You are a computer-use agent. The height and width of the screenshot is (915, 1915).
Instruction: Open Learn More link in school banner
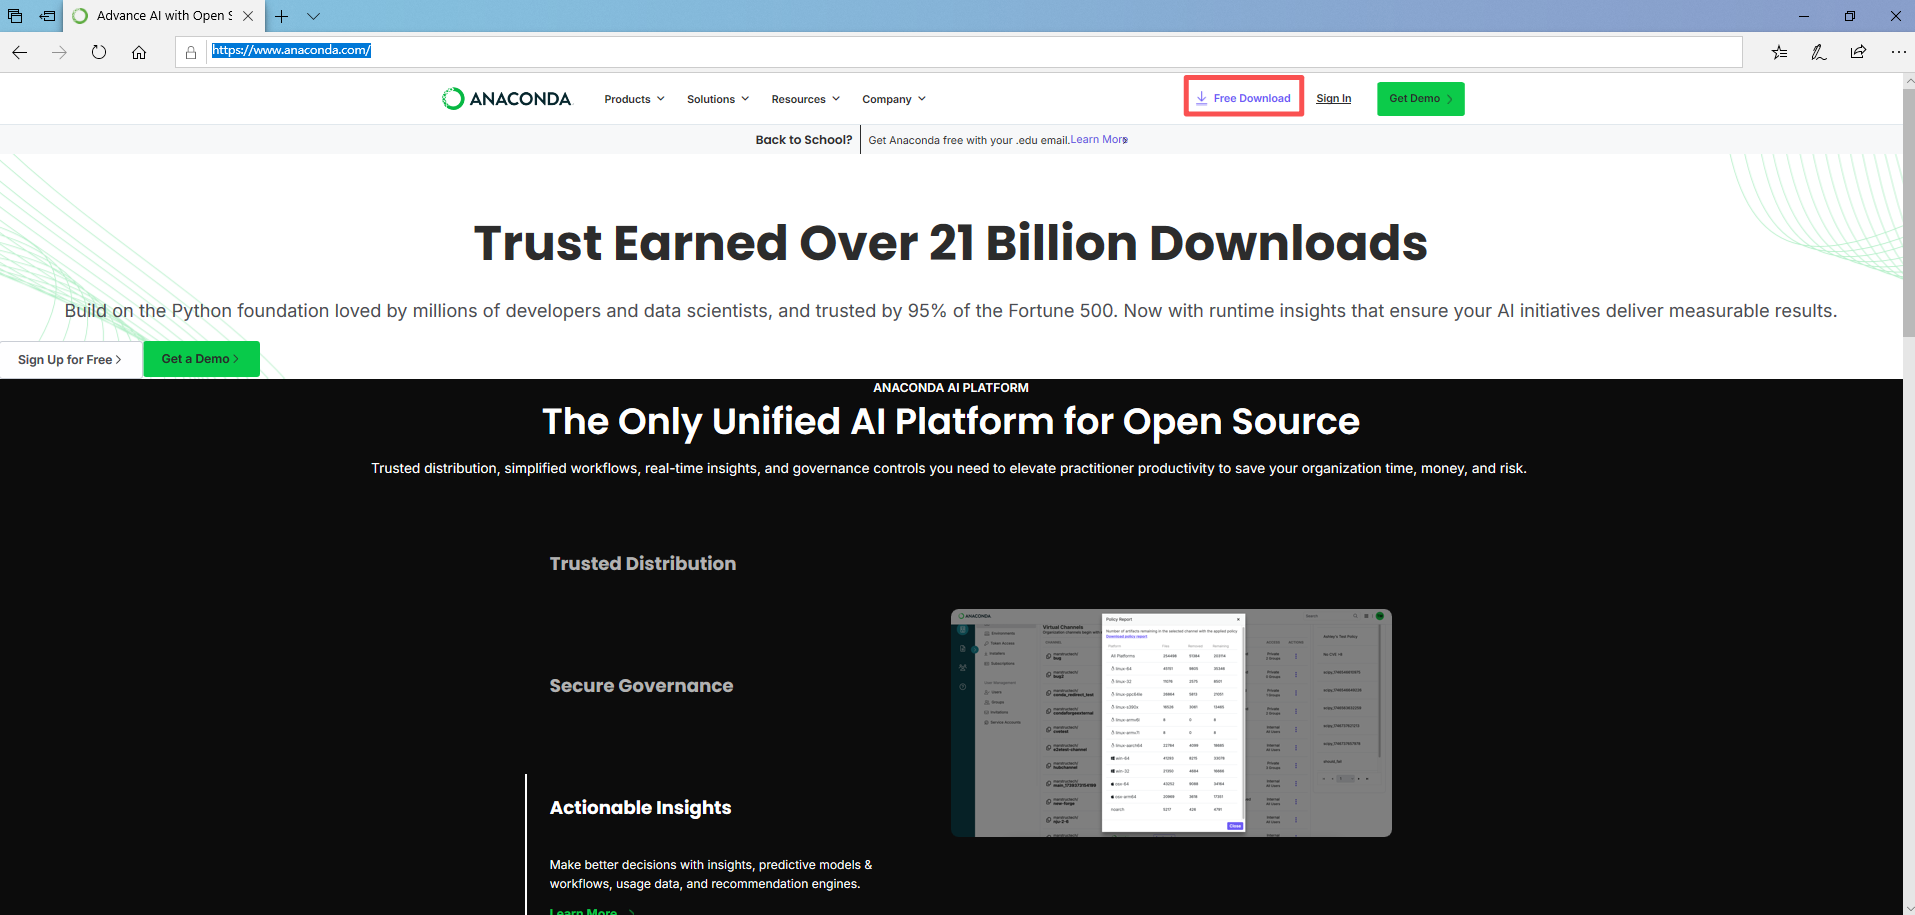click(x=1099, y=140)
